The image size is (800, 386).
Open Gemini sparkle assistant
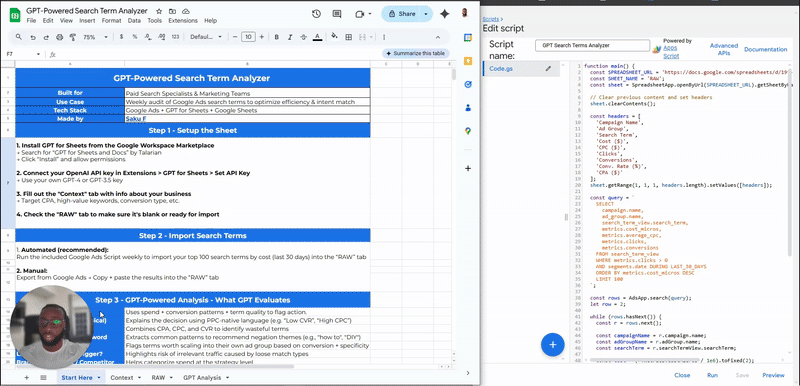point(444,14)
